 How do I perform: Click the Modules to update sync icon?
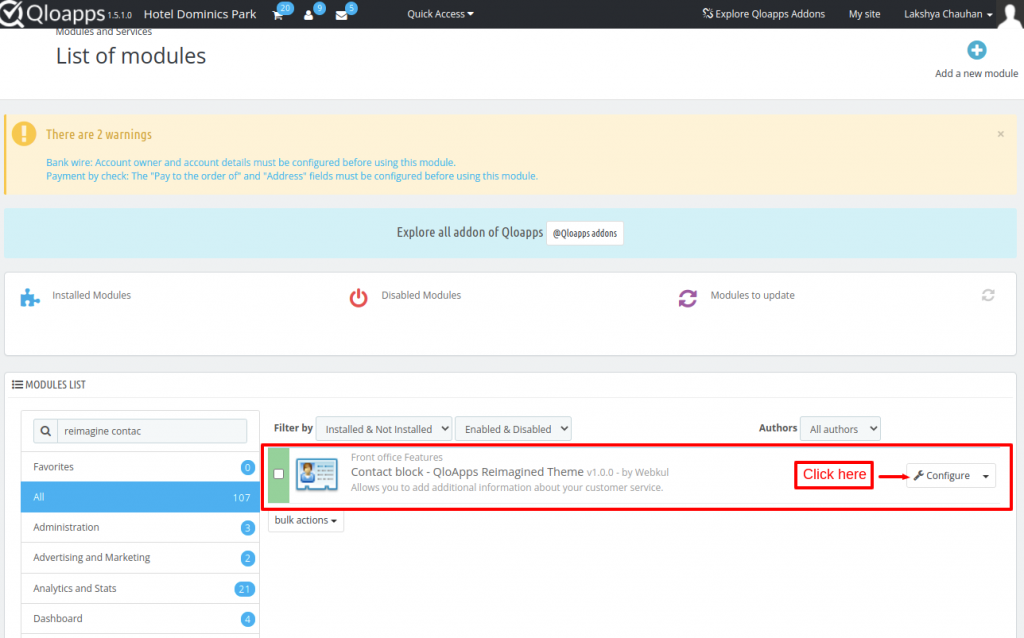(687, 298)
